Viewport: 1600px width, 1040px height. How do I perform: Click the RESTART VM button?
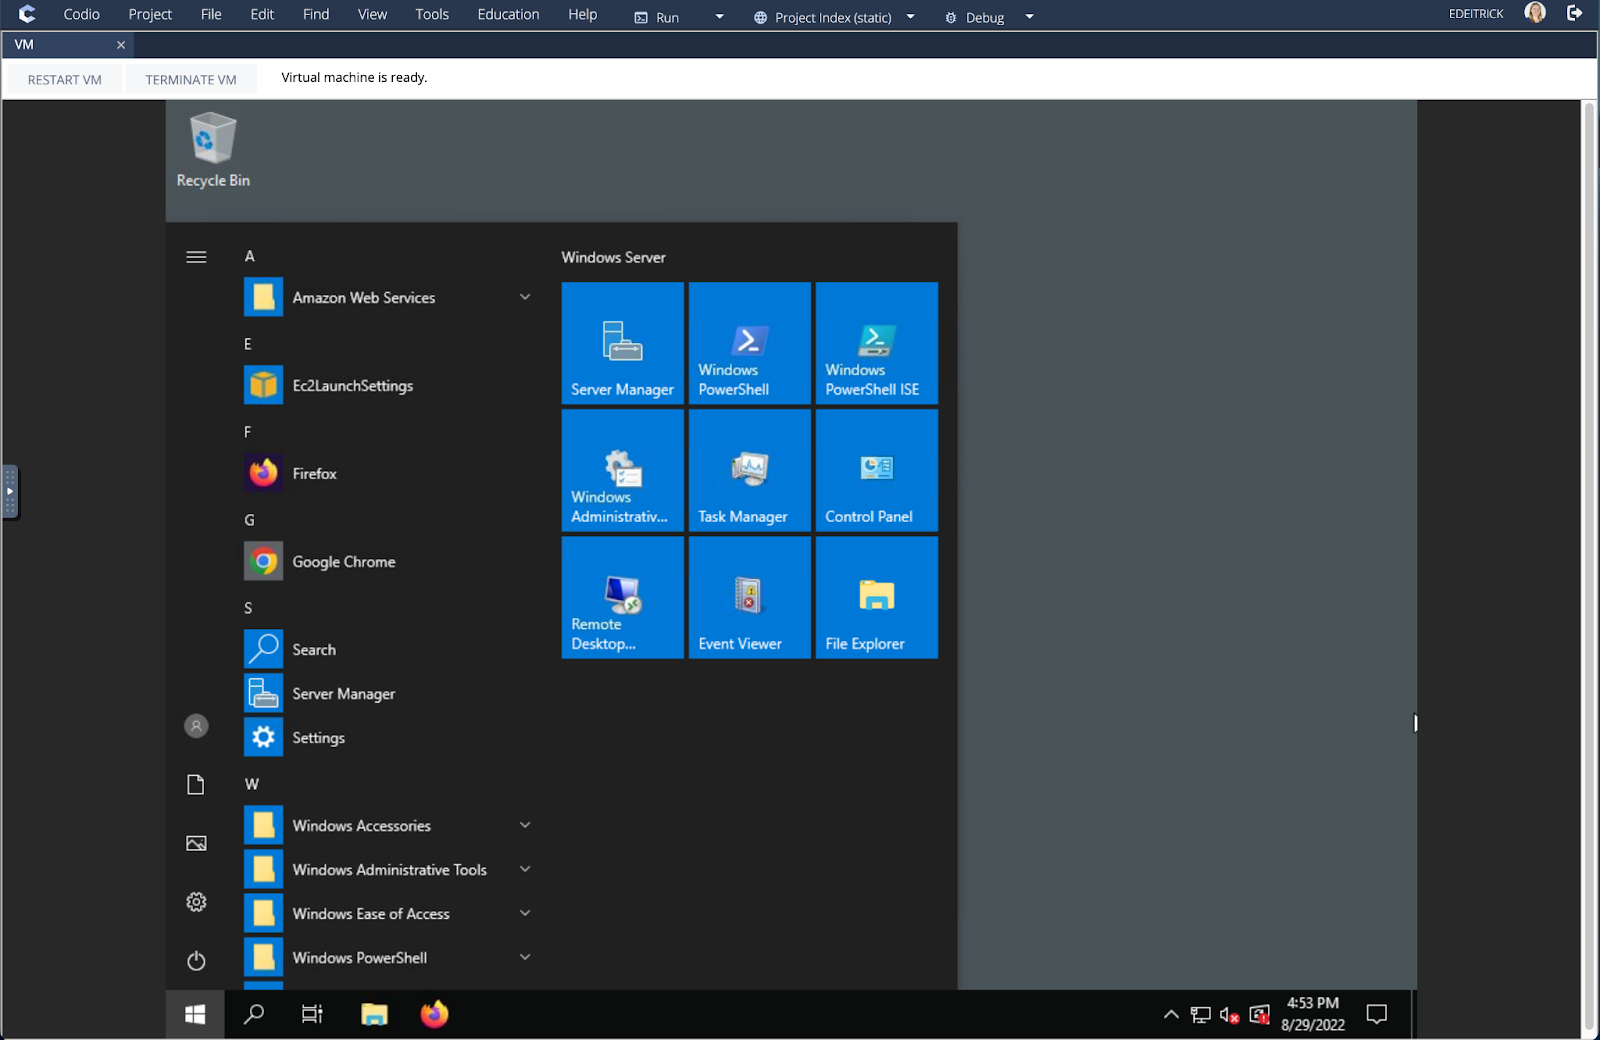[65, 79]
